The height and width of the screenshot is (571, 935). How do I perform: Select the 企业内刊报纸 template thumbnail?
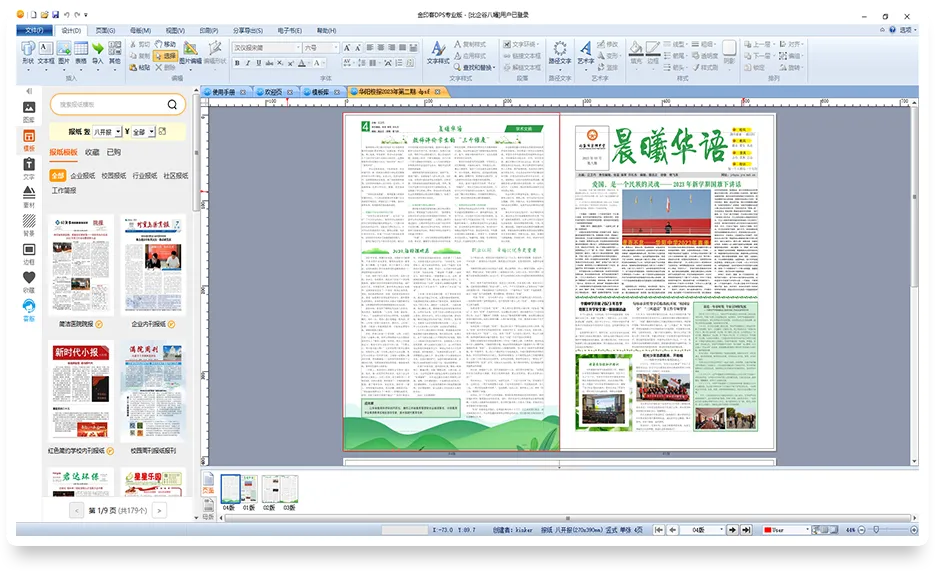click(x=152, y=264)
